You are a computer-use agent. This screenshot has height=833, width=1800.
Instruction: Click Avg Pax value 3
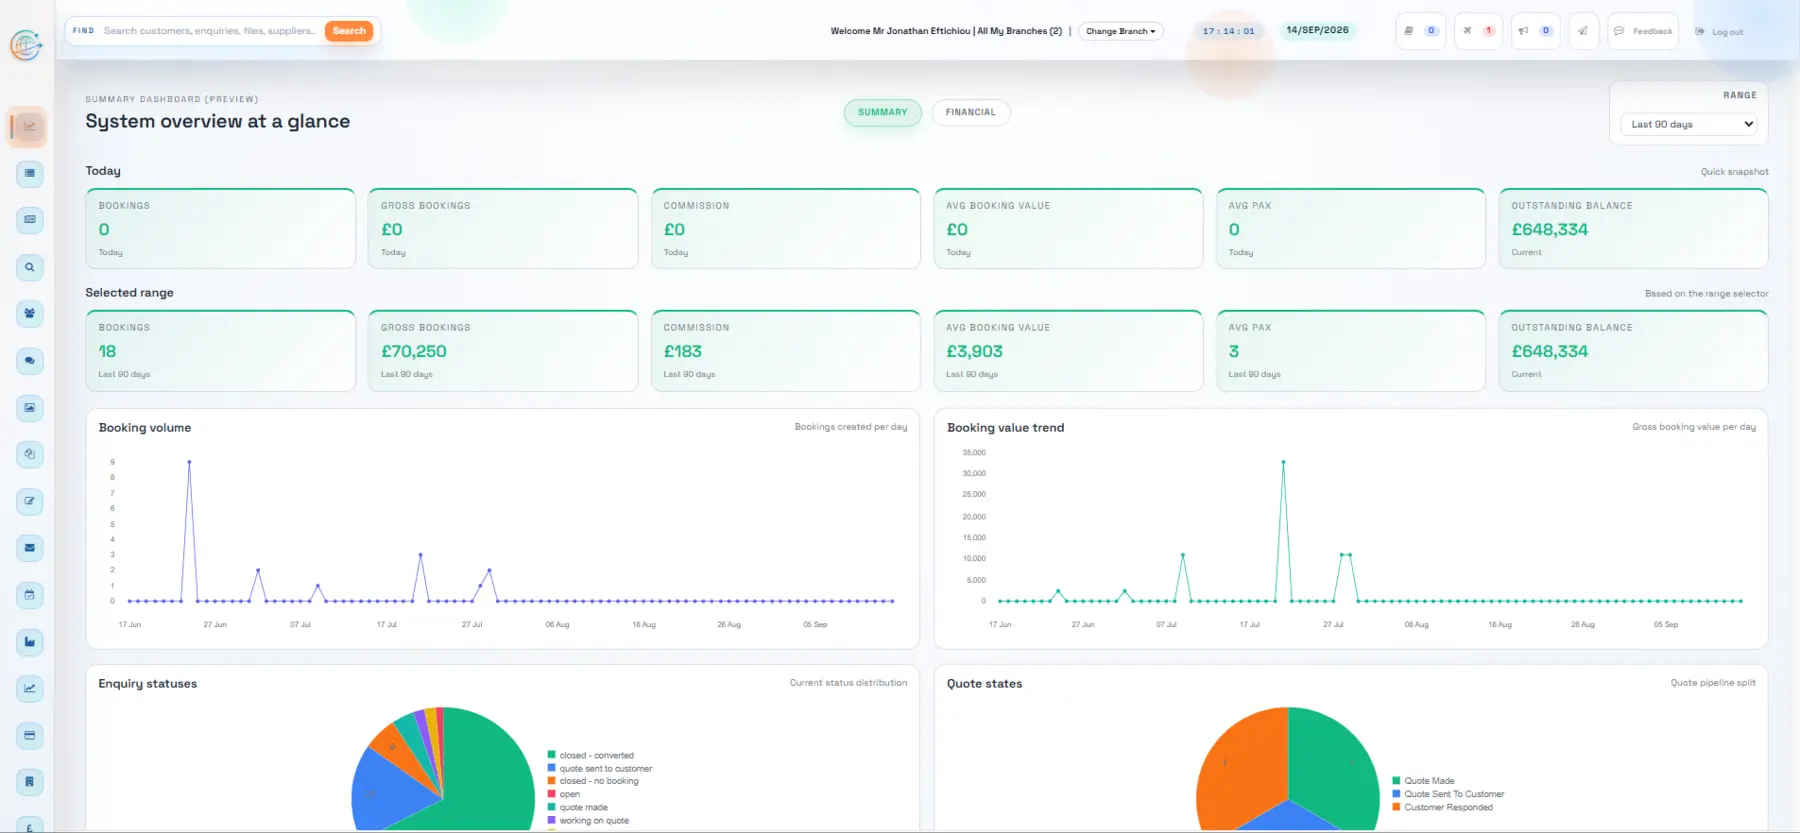pos(1234,351)
